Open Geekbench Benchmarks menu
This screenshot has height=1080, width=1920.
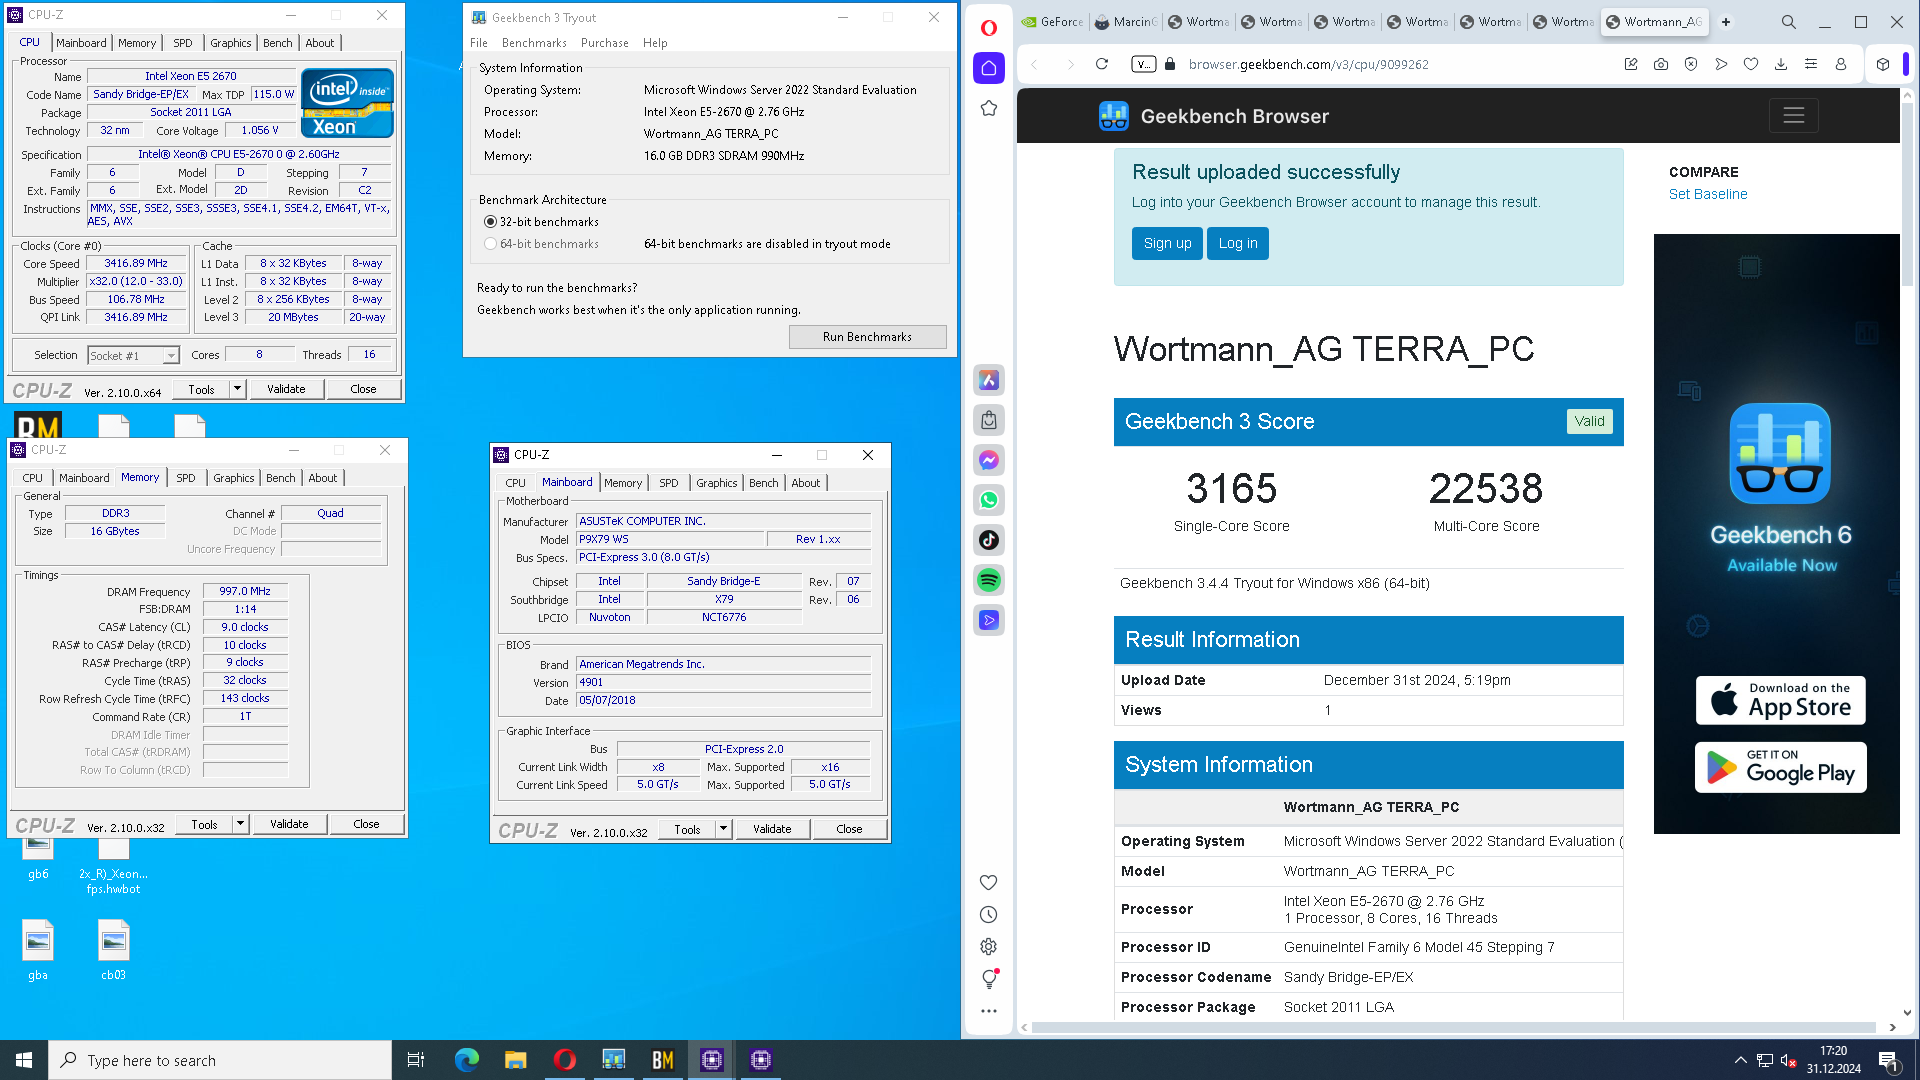click(x=534, y=43)
